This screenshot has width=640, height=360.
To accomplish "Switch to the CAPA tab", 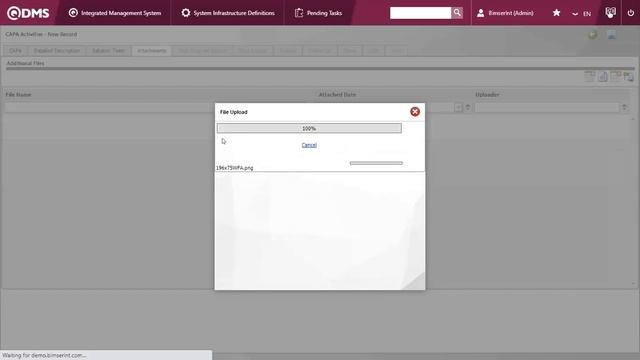I will (x=15, y=51).
